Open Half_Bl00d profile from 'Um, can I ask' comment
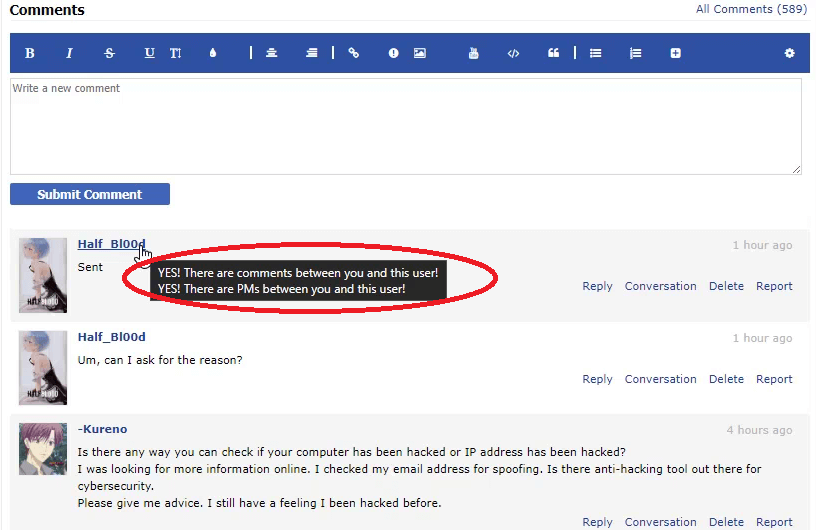 [x=111, y=337]
